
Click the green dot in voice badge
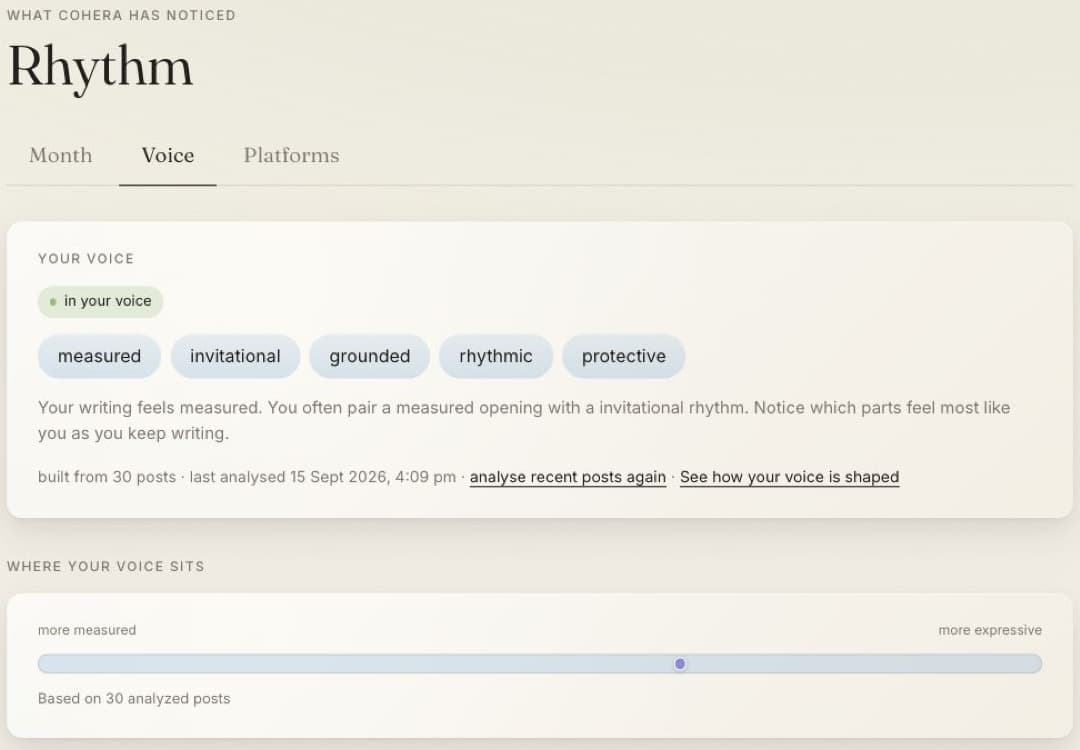tap(53, 302)
